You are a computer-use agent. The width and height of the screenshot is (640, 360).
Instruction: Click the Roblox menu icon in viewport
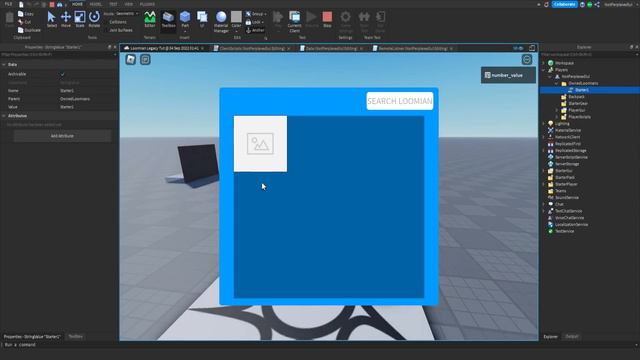[131, 60]
